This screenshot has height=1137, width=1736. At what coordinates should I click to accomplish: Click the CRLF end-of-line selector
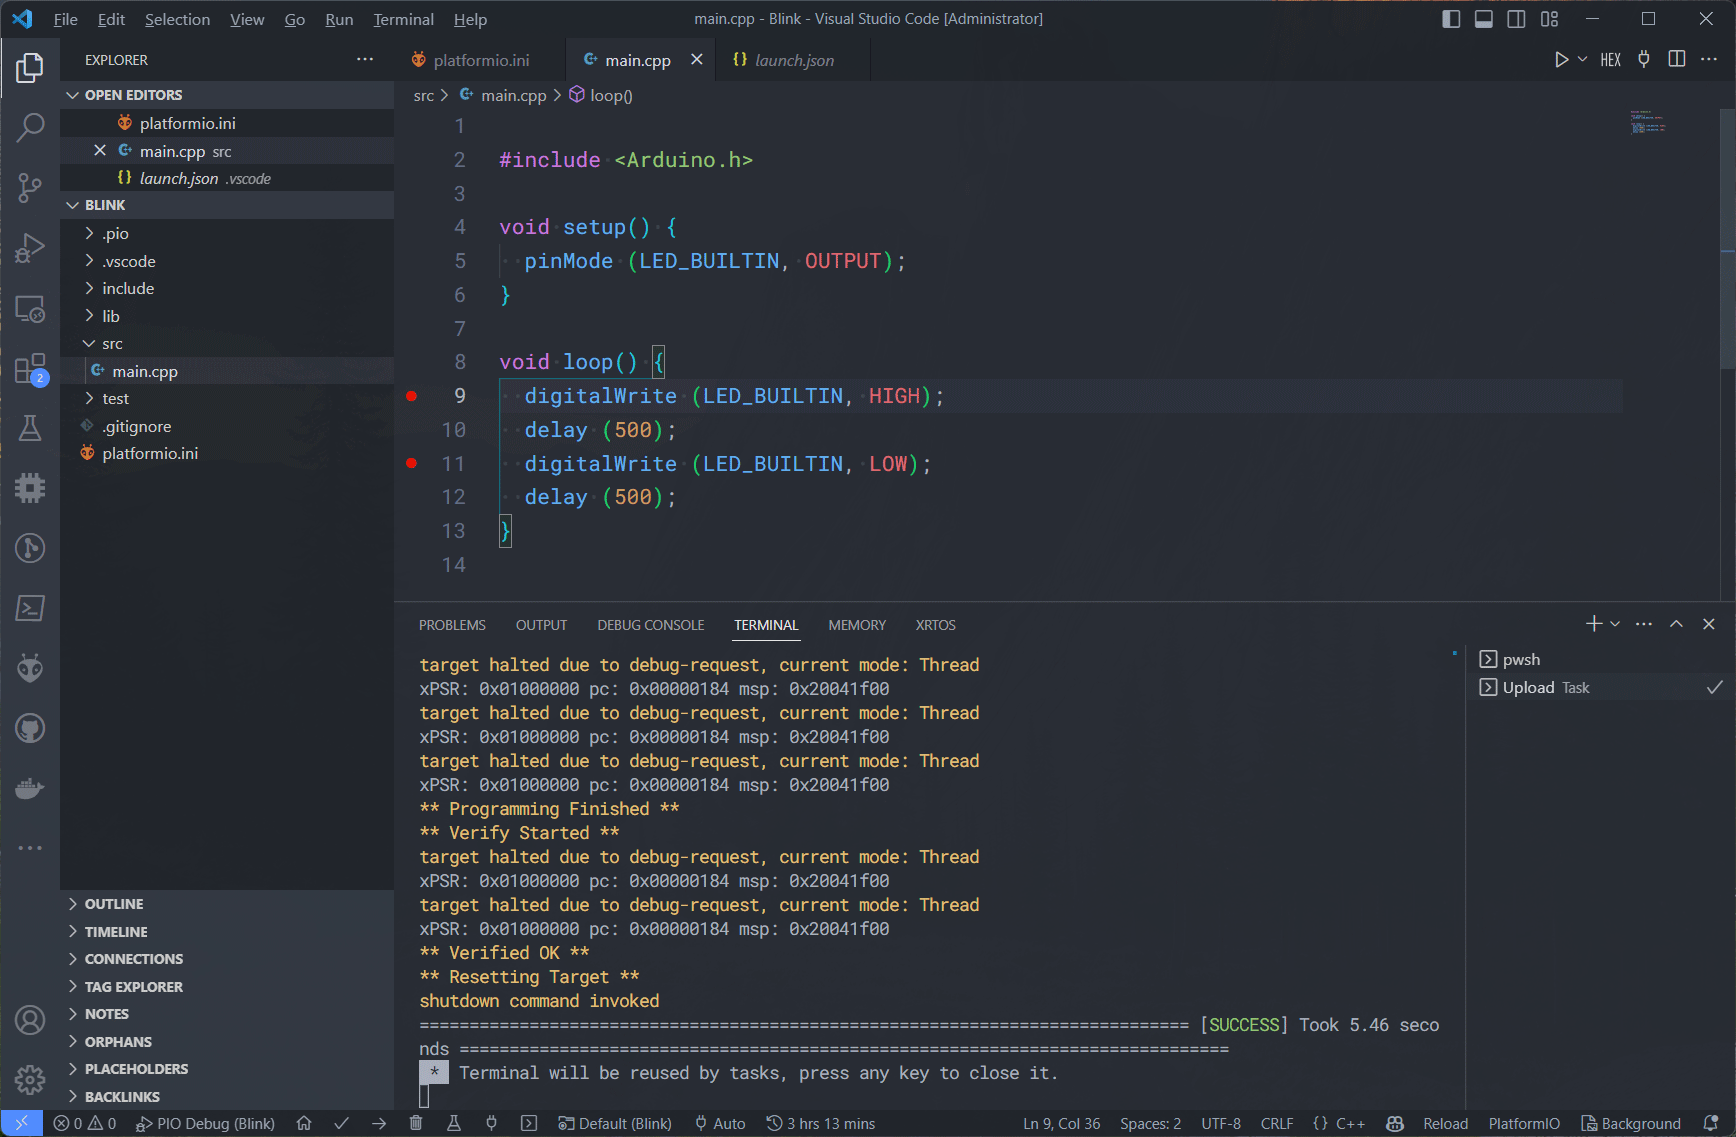pyautogui.click(x=1277, y=1123)
